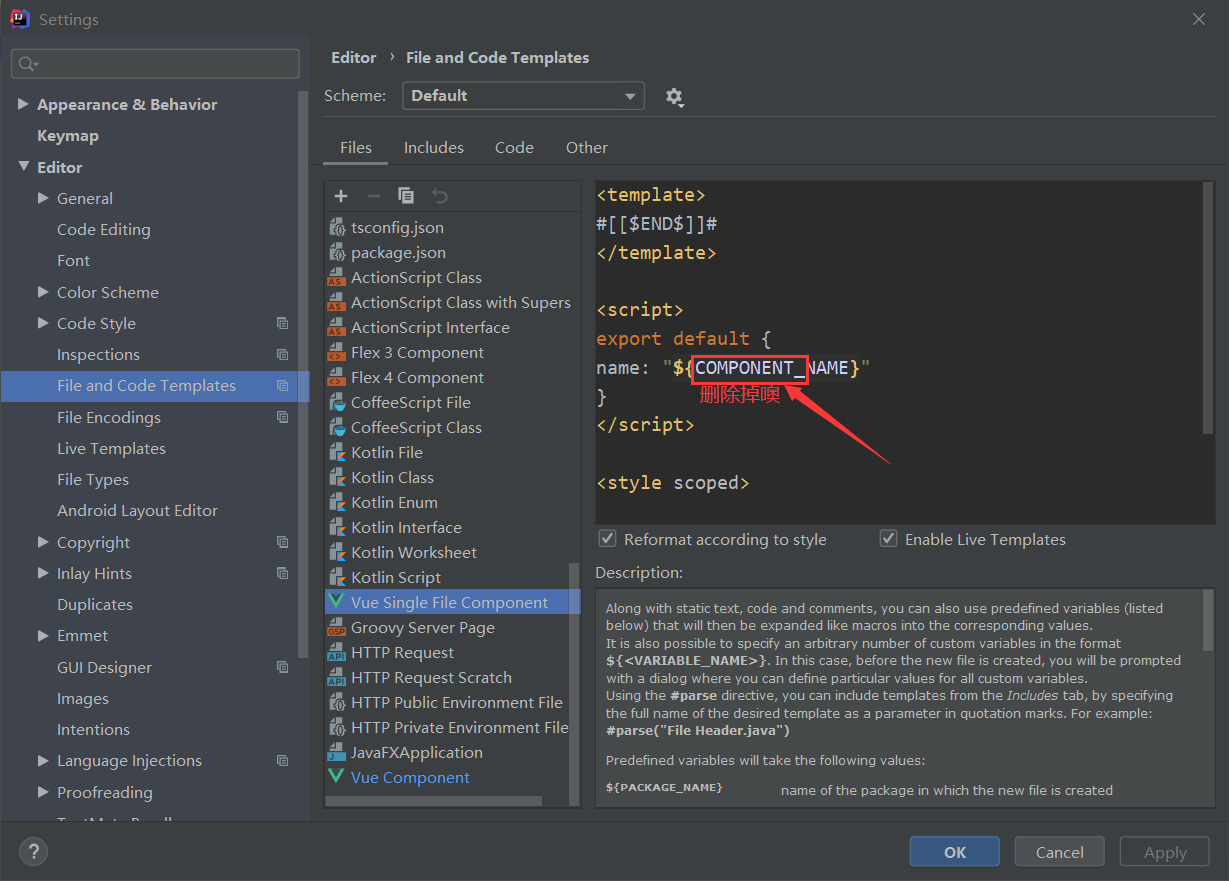This screenshot has width=1229, height=881.
Task: Click the template list horizontal scrollbar
Action: coord(433,801)
